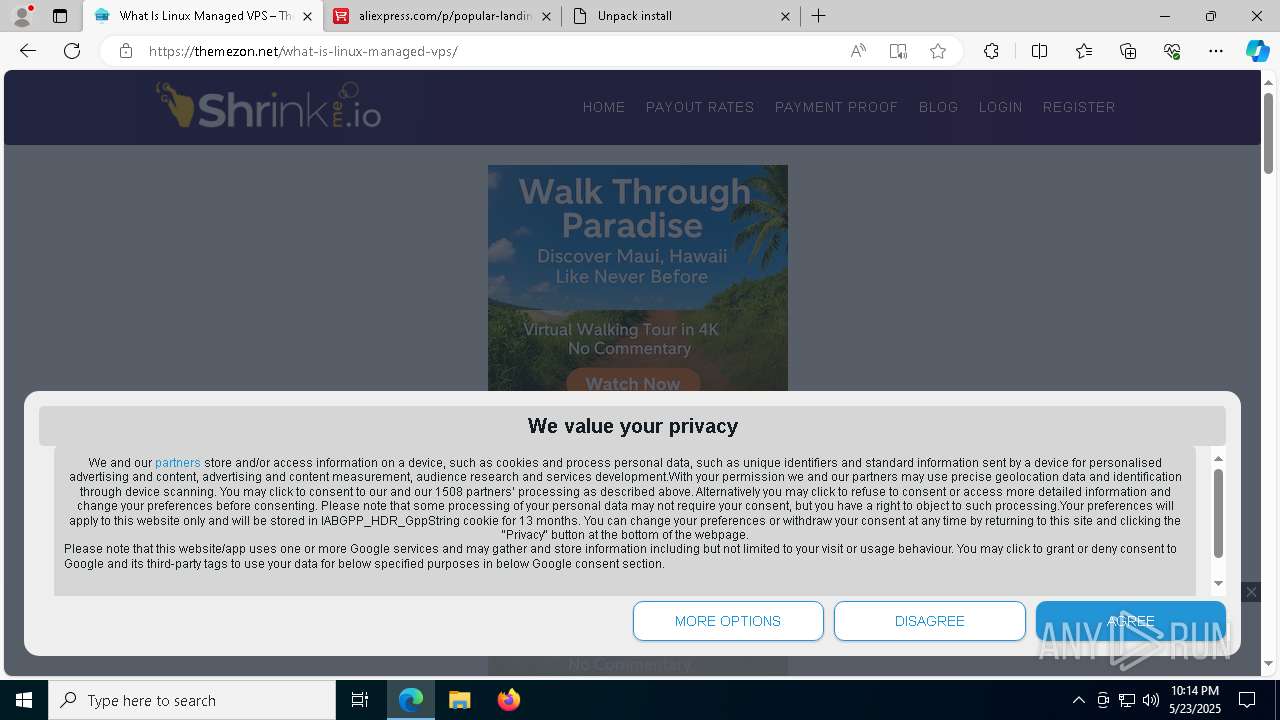This screenshot has width=1280, height=720.
Task: Open Task View icon on taskbar
Action: point(360,700)
